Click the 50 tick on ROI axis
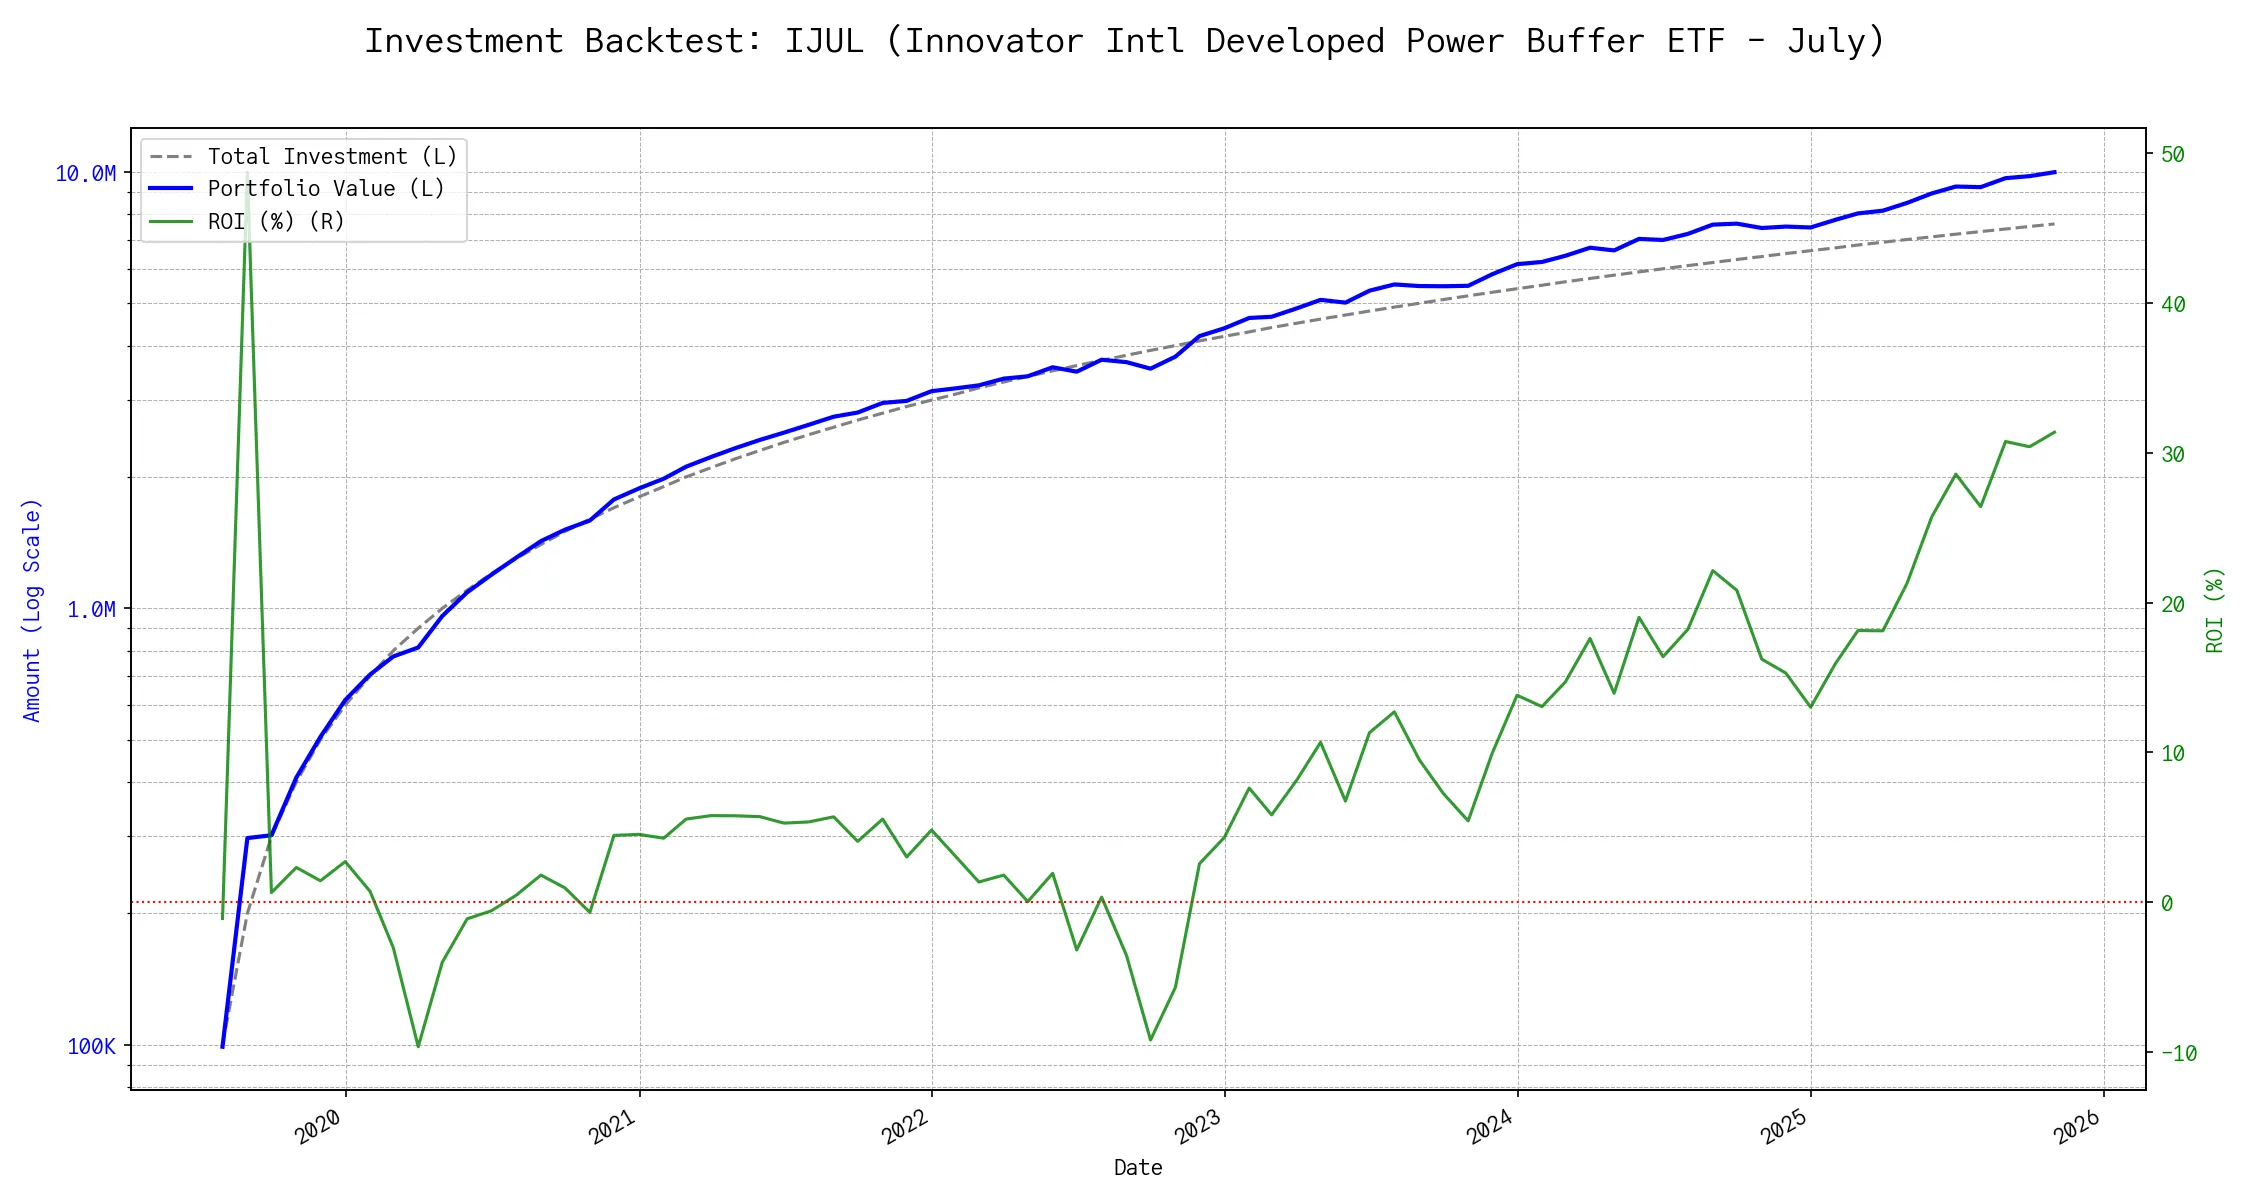The height and width of the screenshot is (1200, 2250). (x=2172, y=155)
